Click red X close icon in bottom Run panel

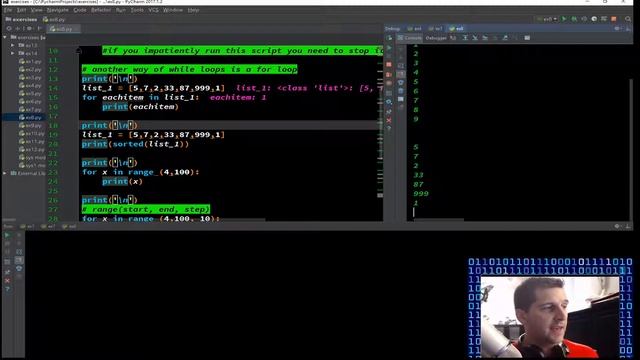tap(7, 280)
